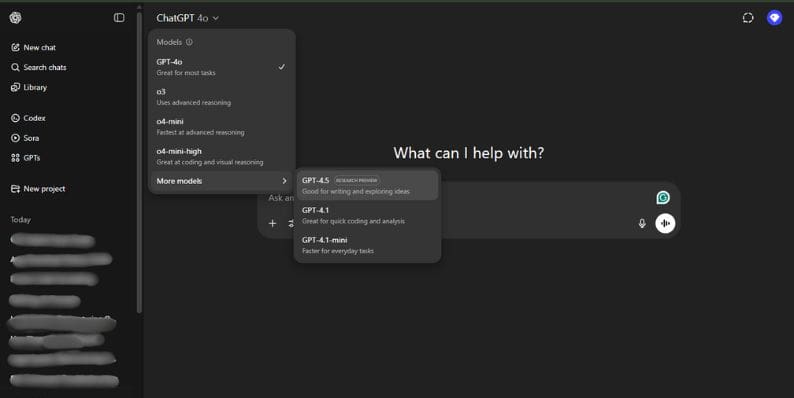Click the sidebar vertical scrollbar

(139, 162)
